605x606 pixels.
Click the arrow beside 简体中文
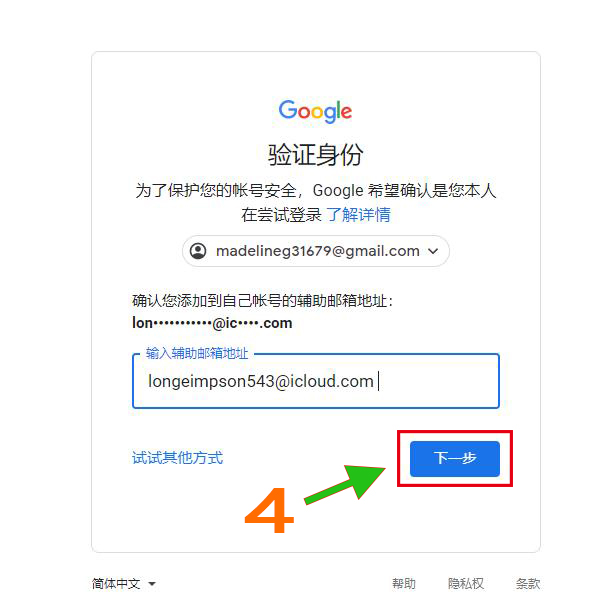(x=152, y=584)
